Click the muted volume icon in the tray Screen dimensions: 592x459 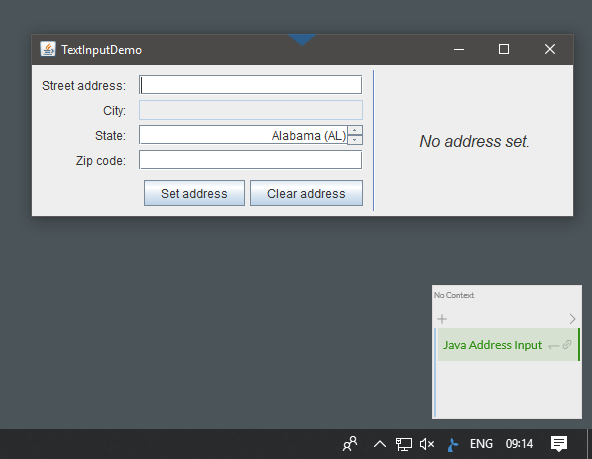(x=427, y=444)
